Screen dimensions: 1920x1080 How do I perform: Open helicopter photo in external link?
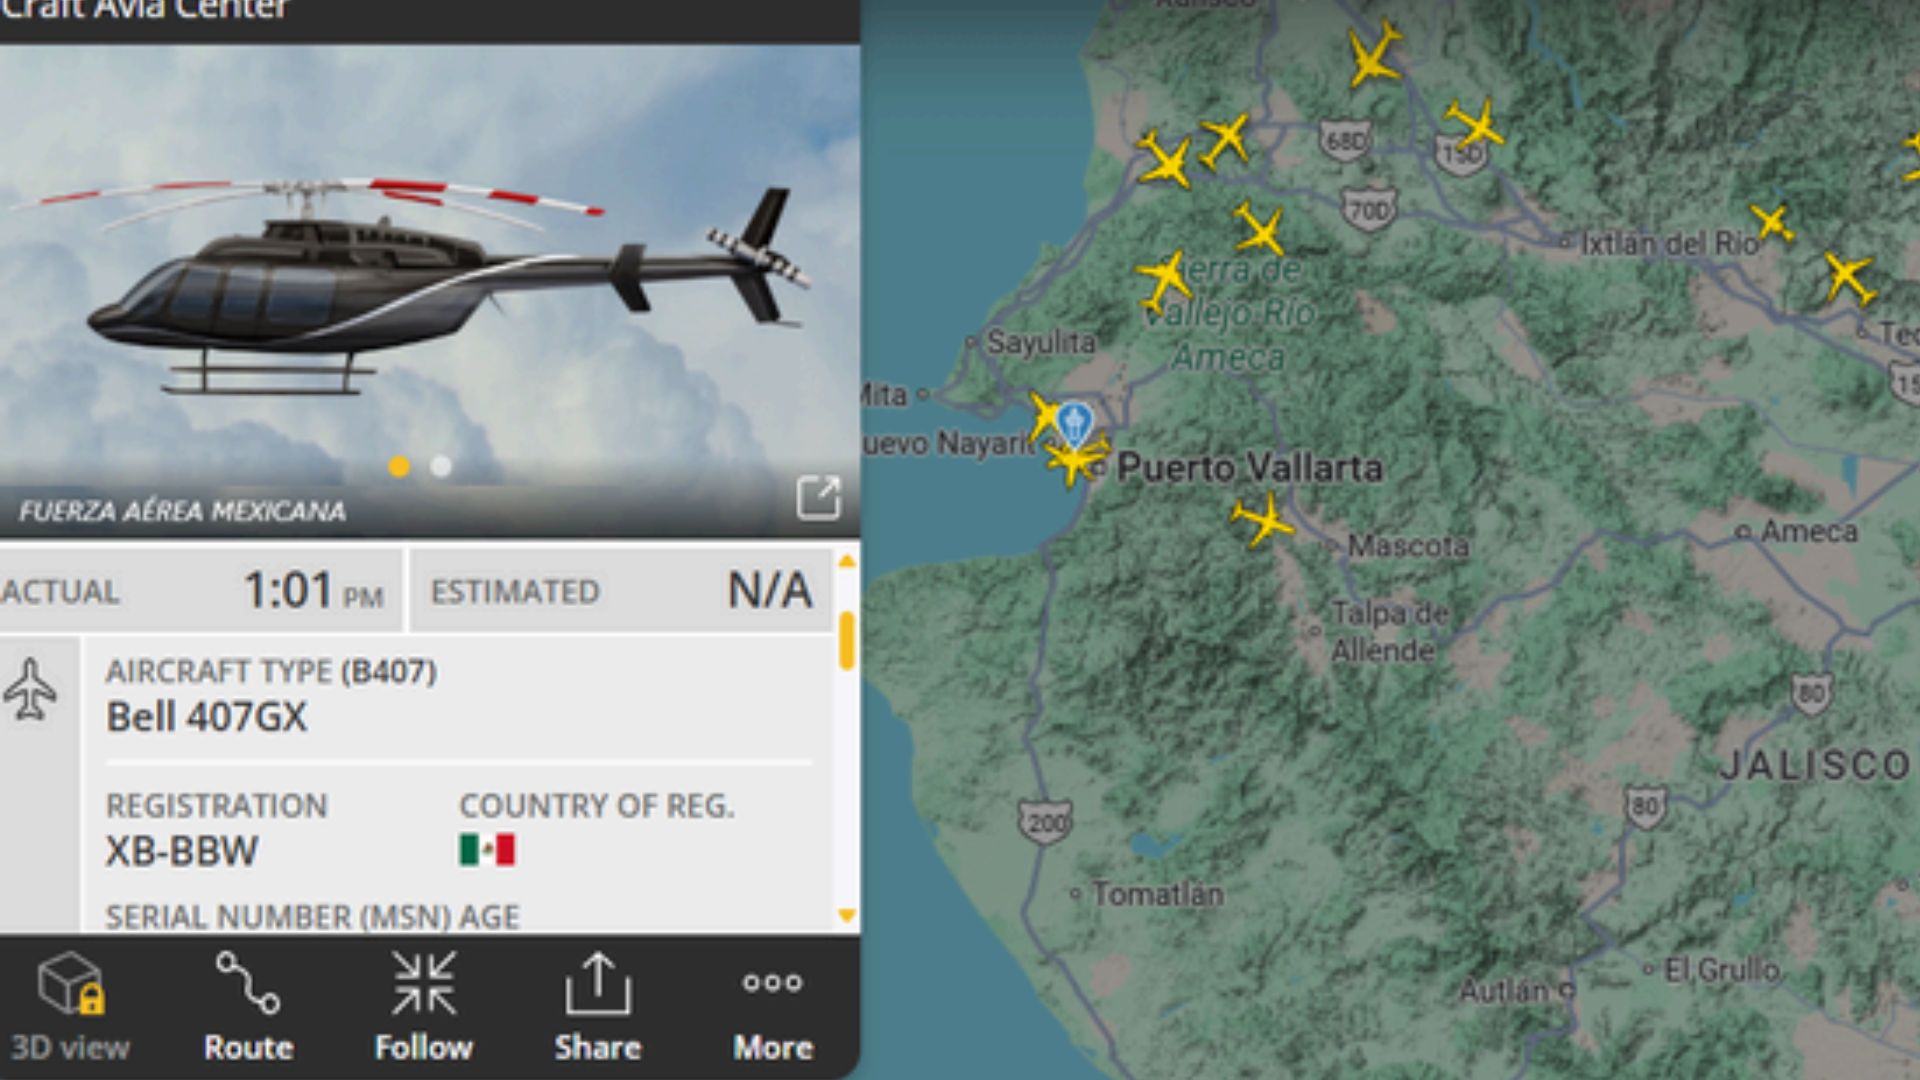pyautogui.click(x=818, y=497)
